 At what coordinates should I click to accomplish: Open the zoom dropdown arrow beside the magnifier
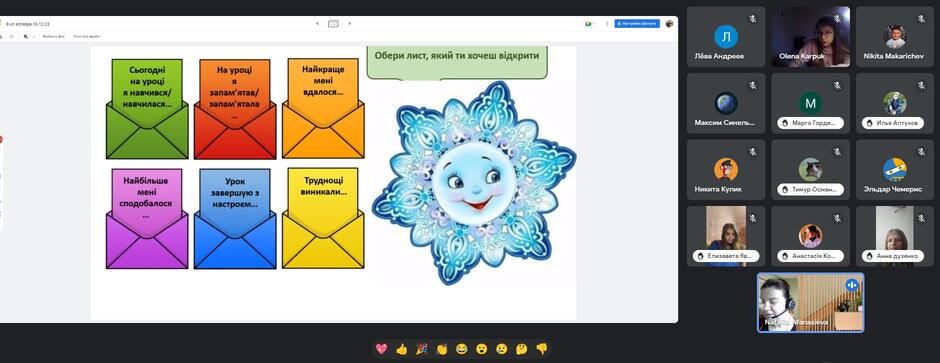pos(34,37)
